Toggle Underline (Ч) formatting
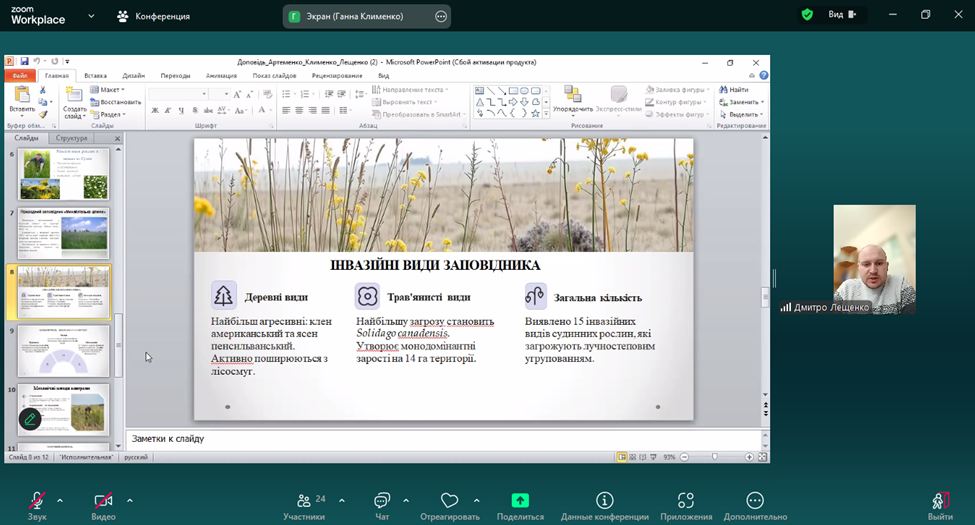This screenshot has height=525, width=975. tap(182, 110)
